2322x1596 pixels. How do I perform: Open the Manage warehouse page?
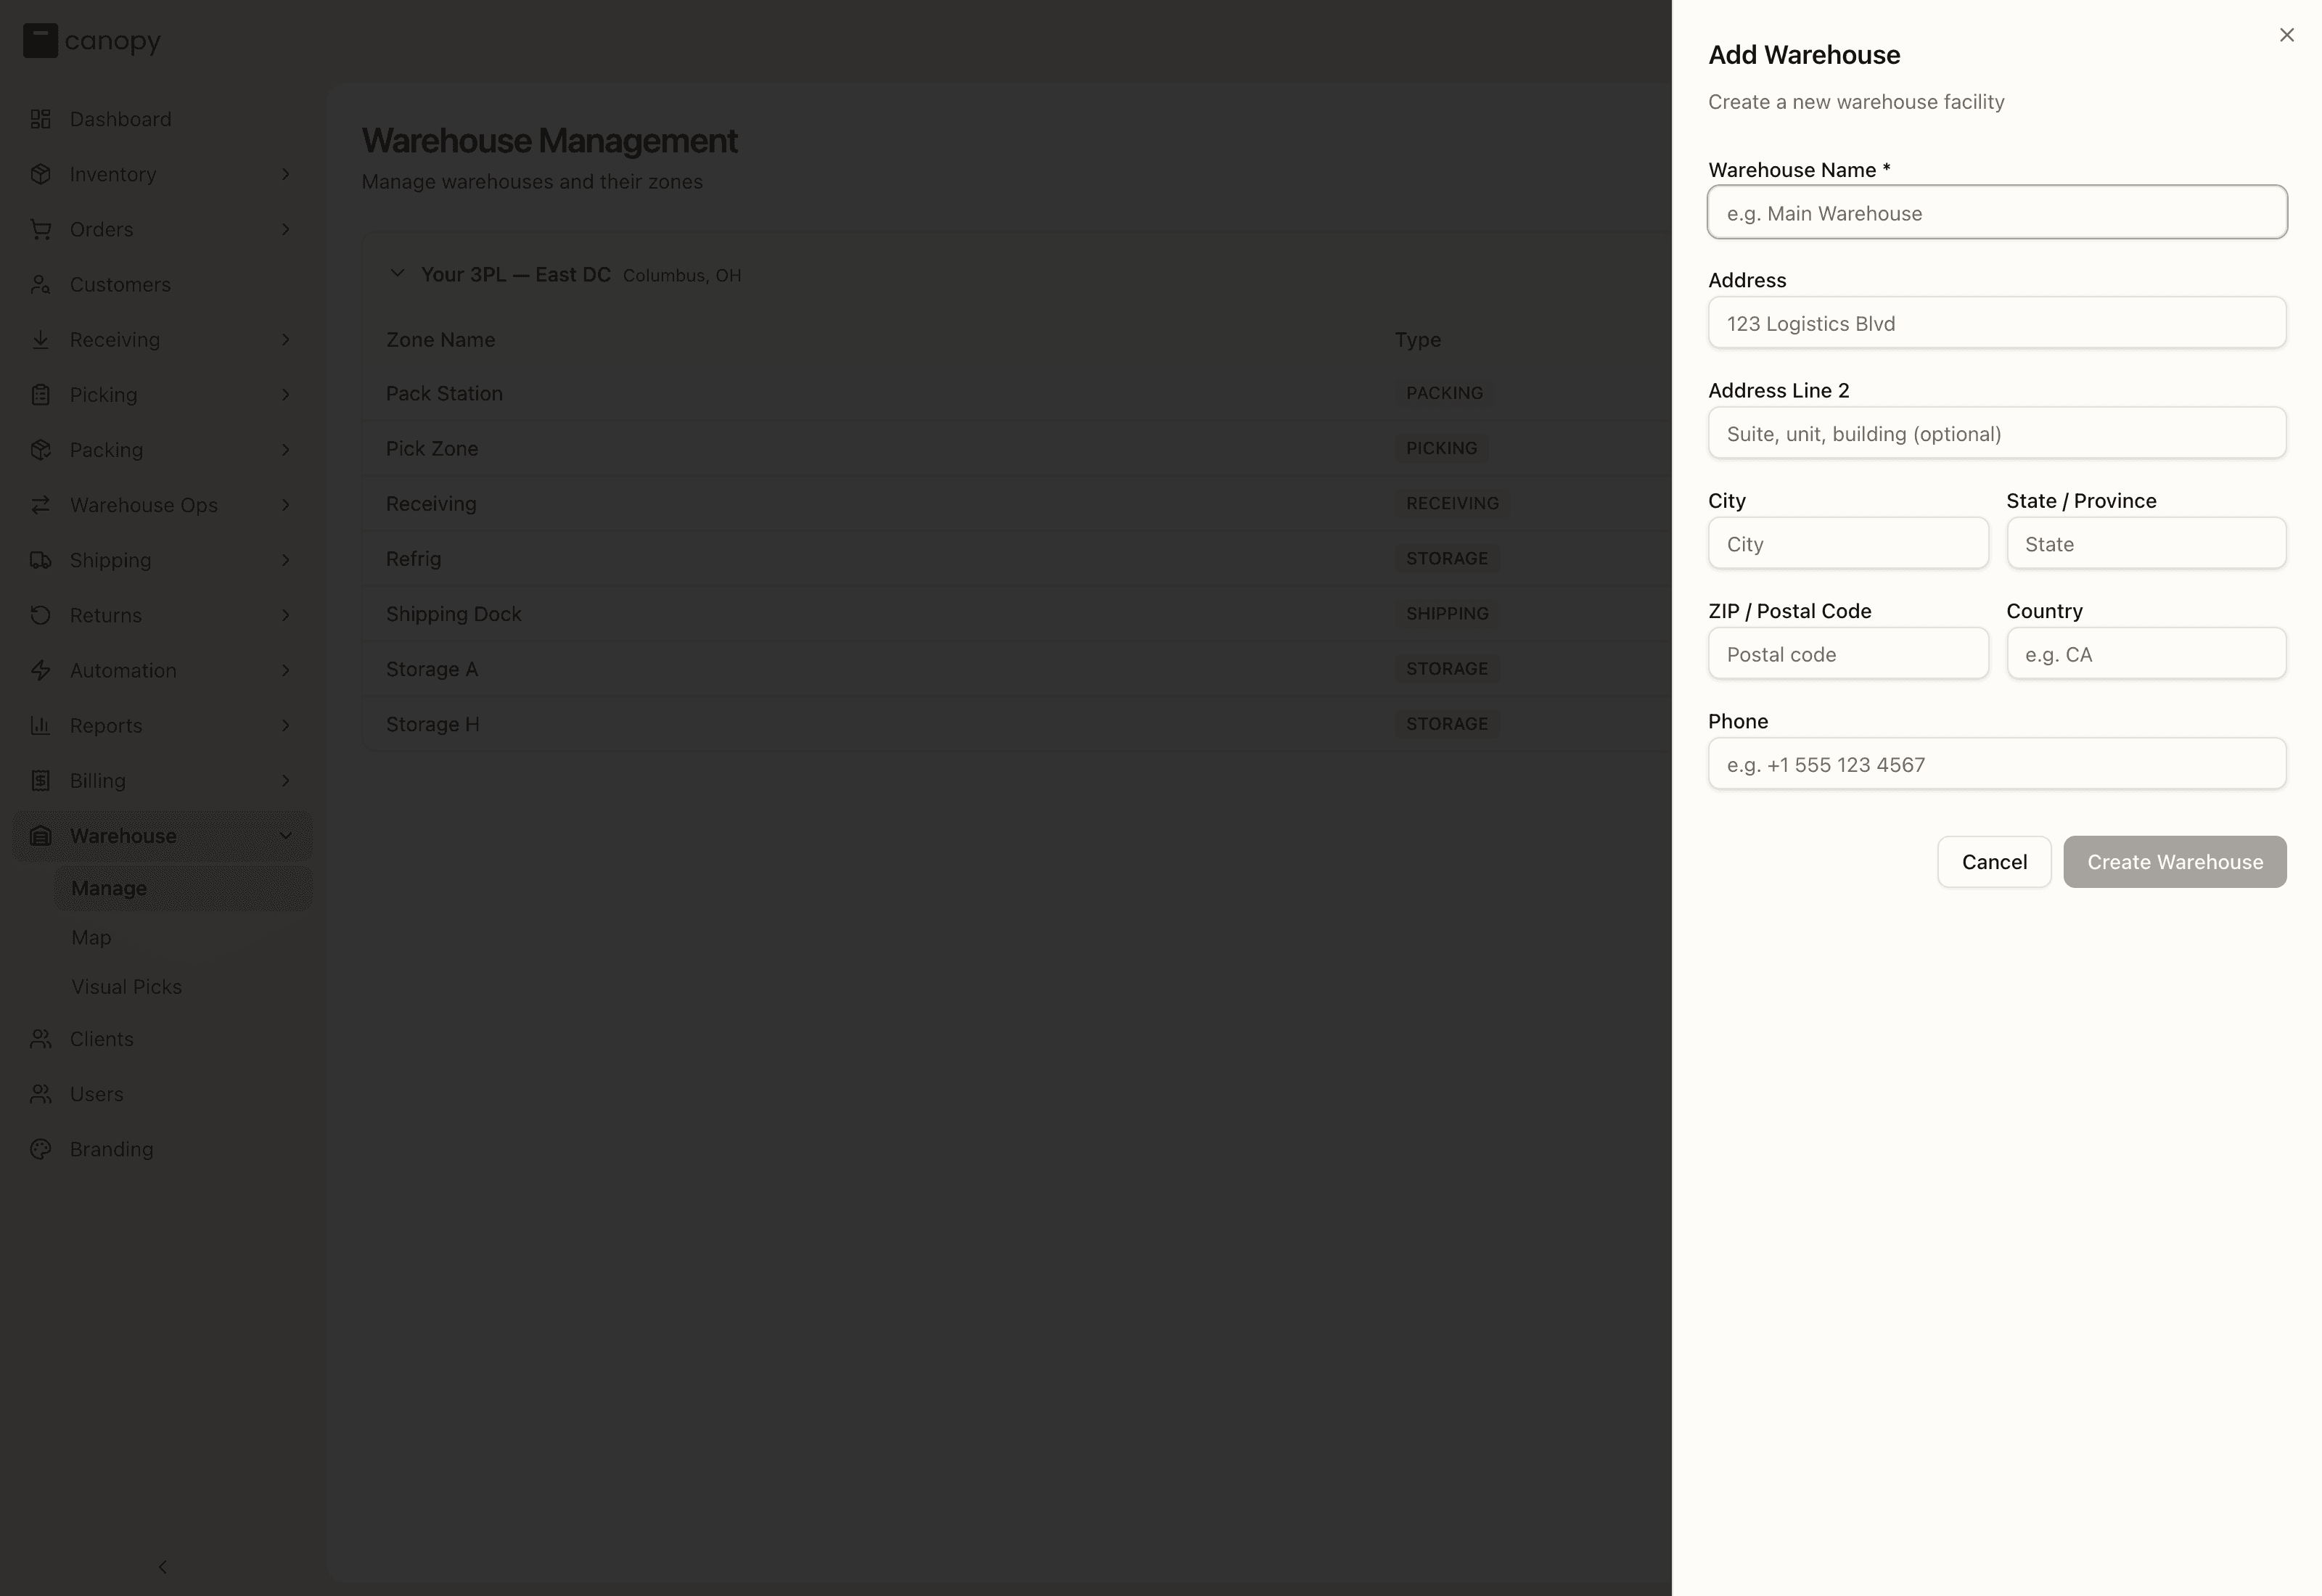tap(183, 888)
